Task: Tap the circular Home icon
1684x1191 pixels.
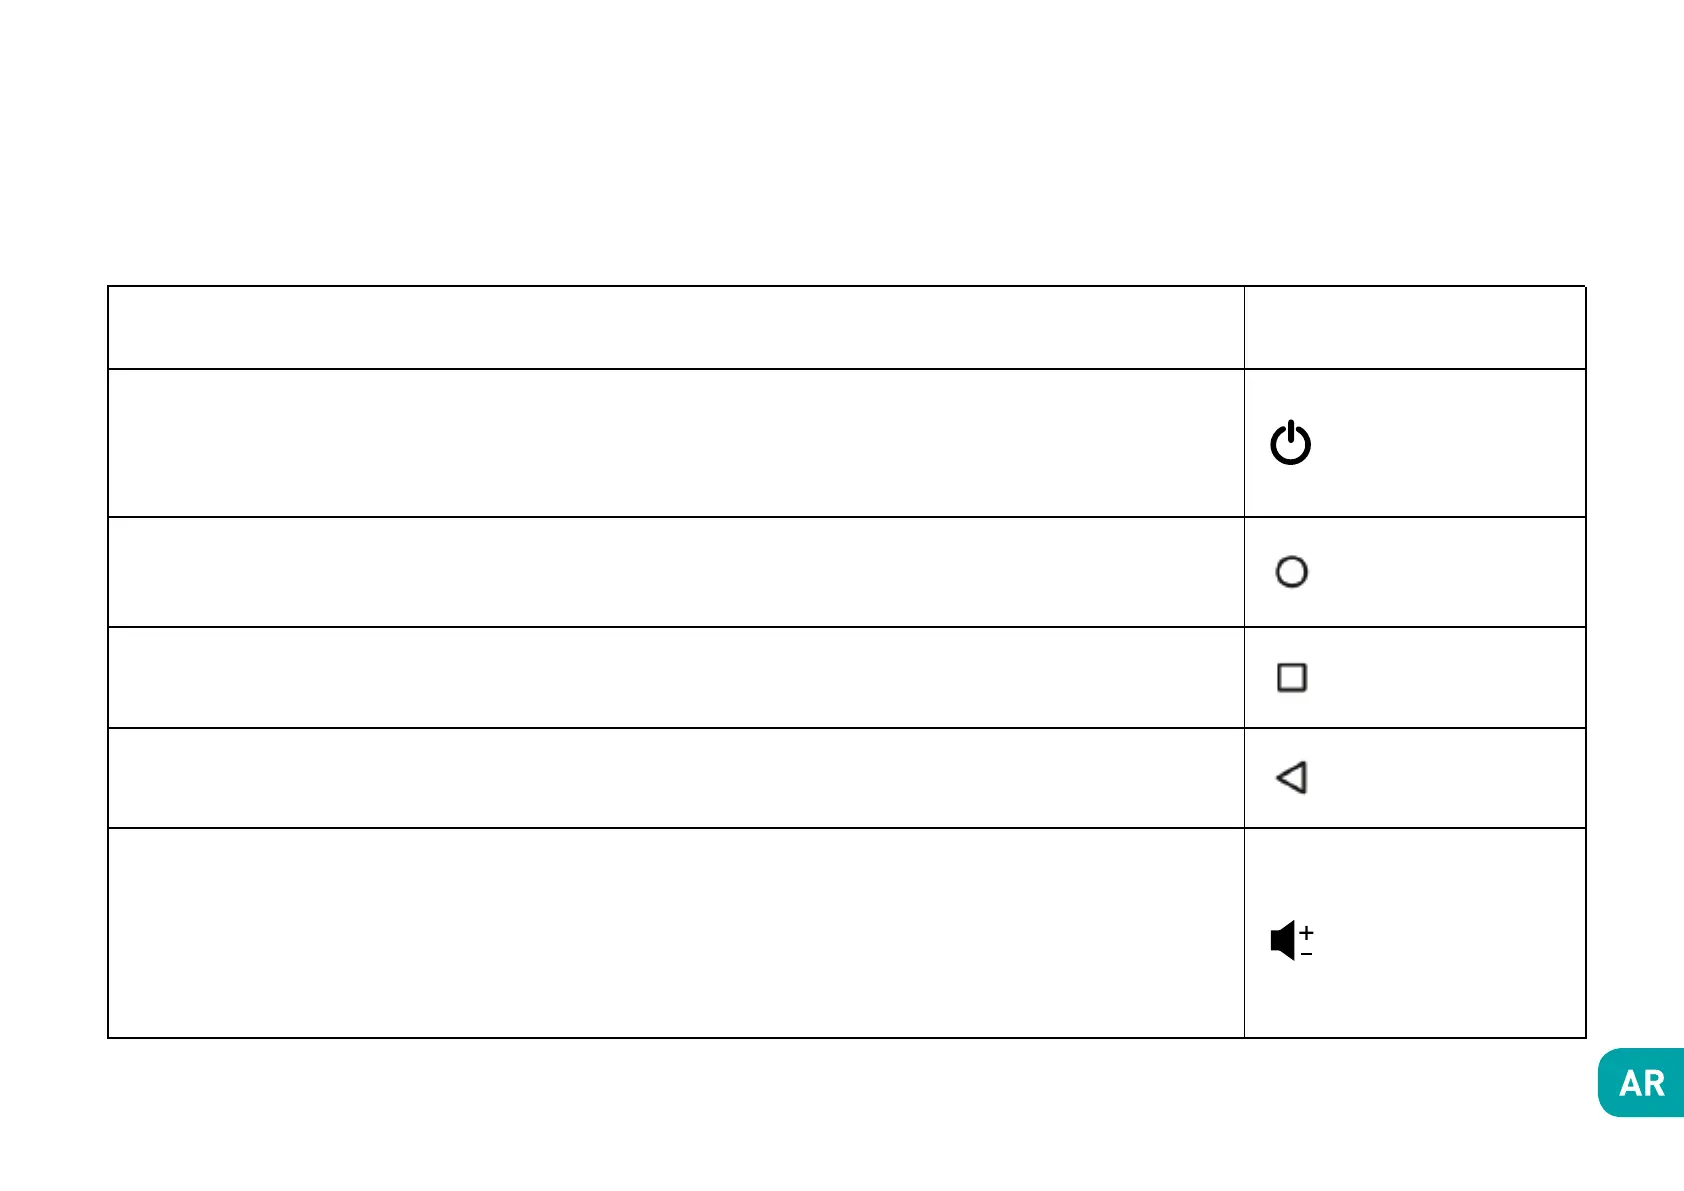Action: 1291,572
